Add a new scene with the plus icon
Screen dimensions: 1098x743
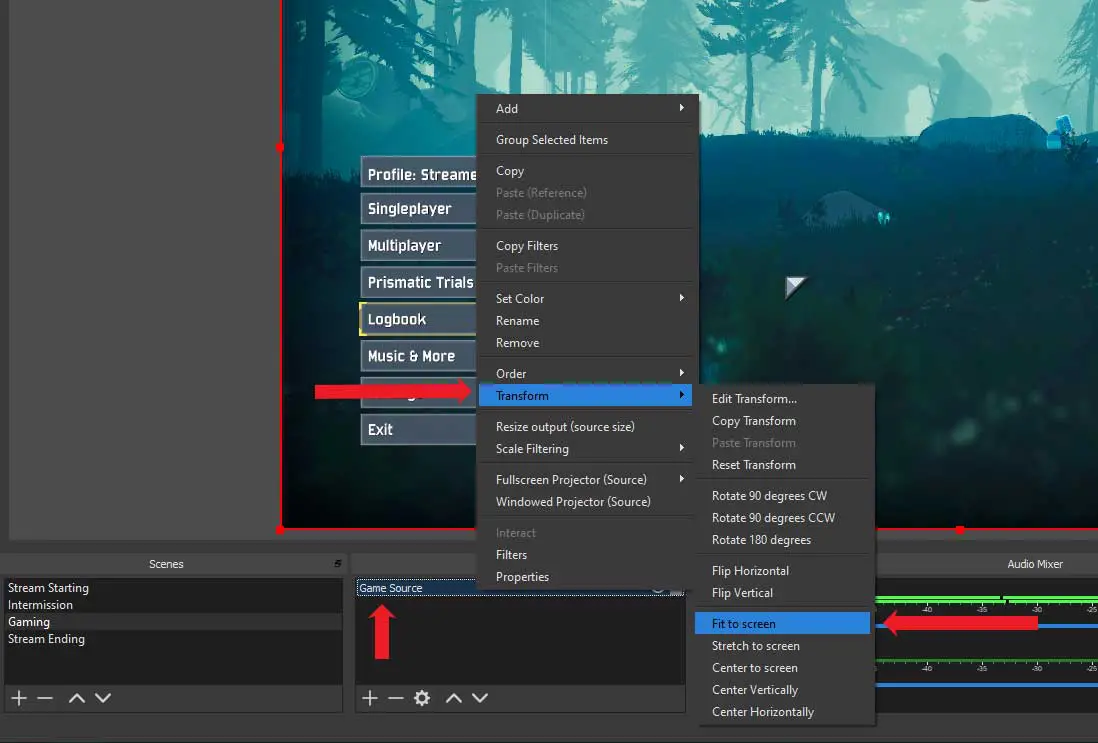19,698
